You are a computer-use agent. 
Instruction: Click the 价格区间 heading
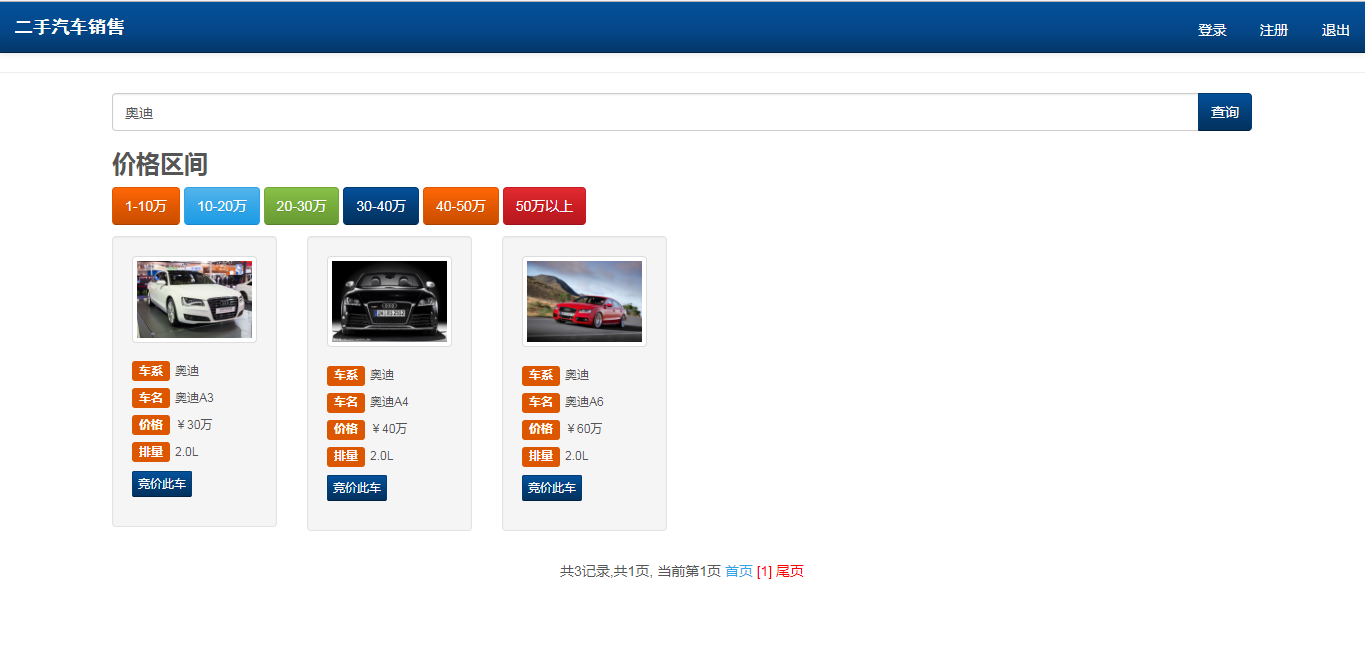(x=160, y=164)
